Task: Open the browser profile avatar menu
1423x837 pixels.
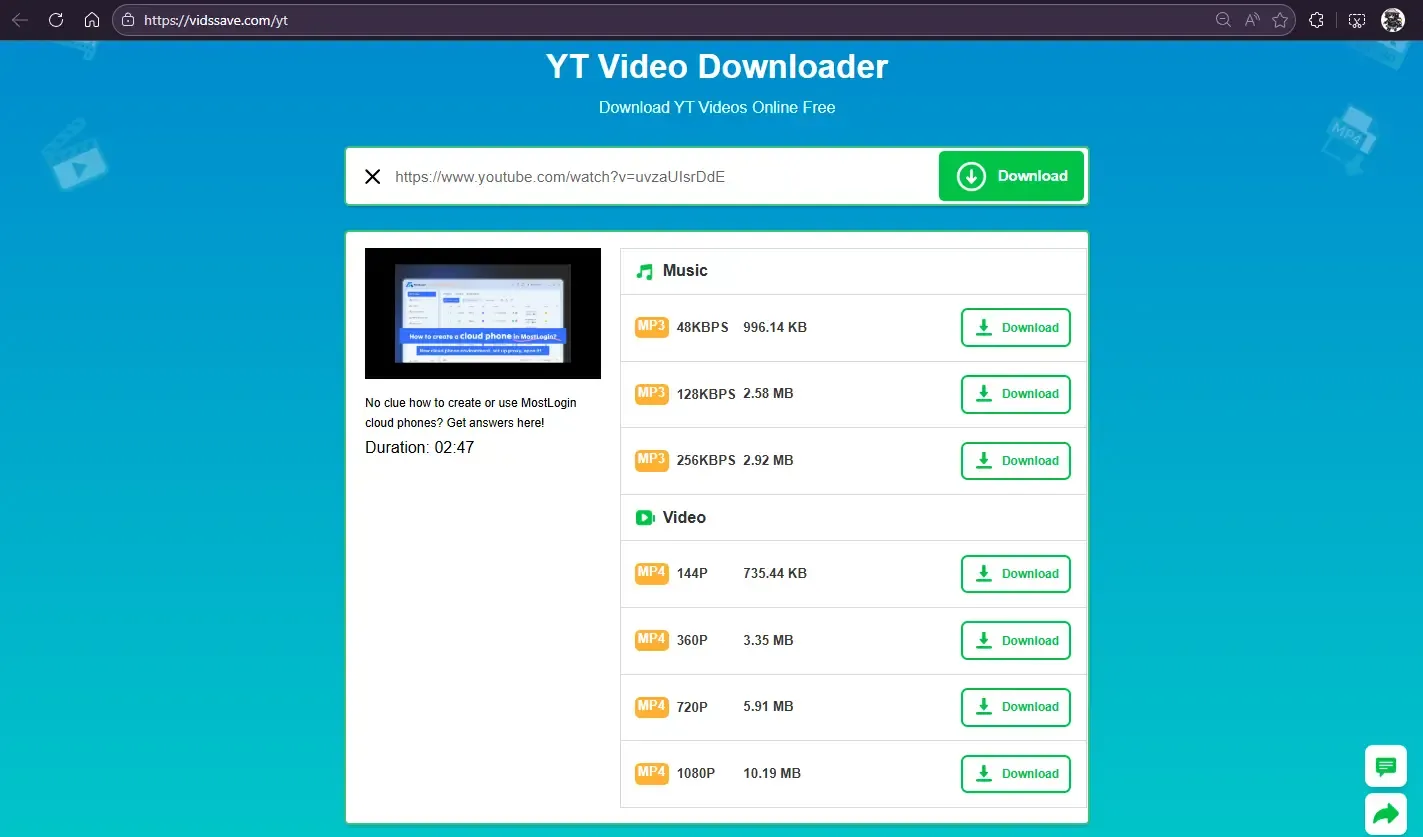Action: (1392, 19)
